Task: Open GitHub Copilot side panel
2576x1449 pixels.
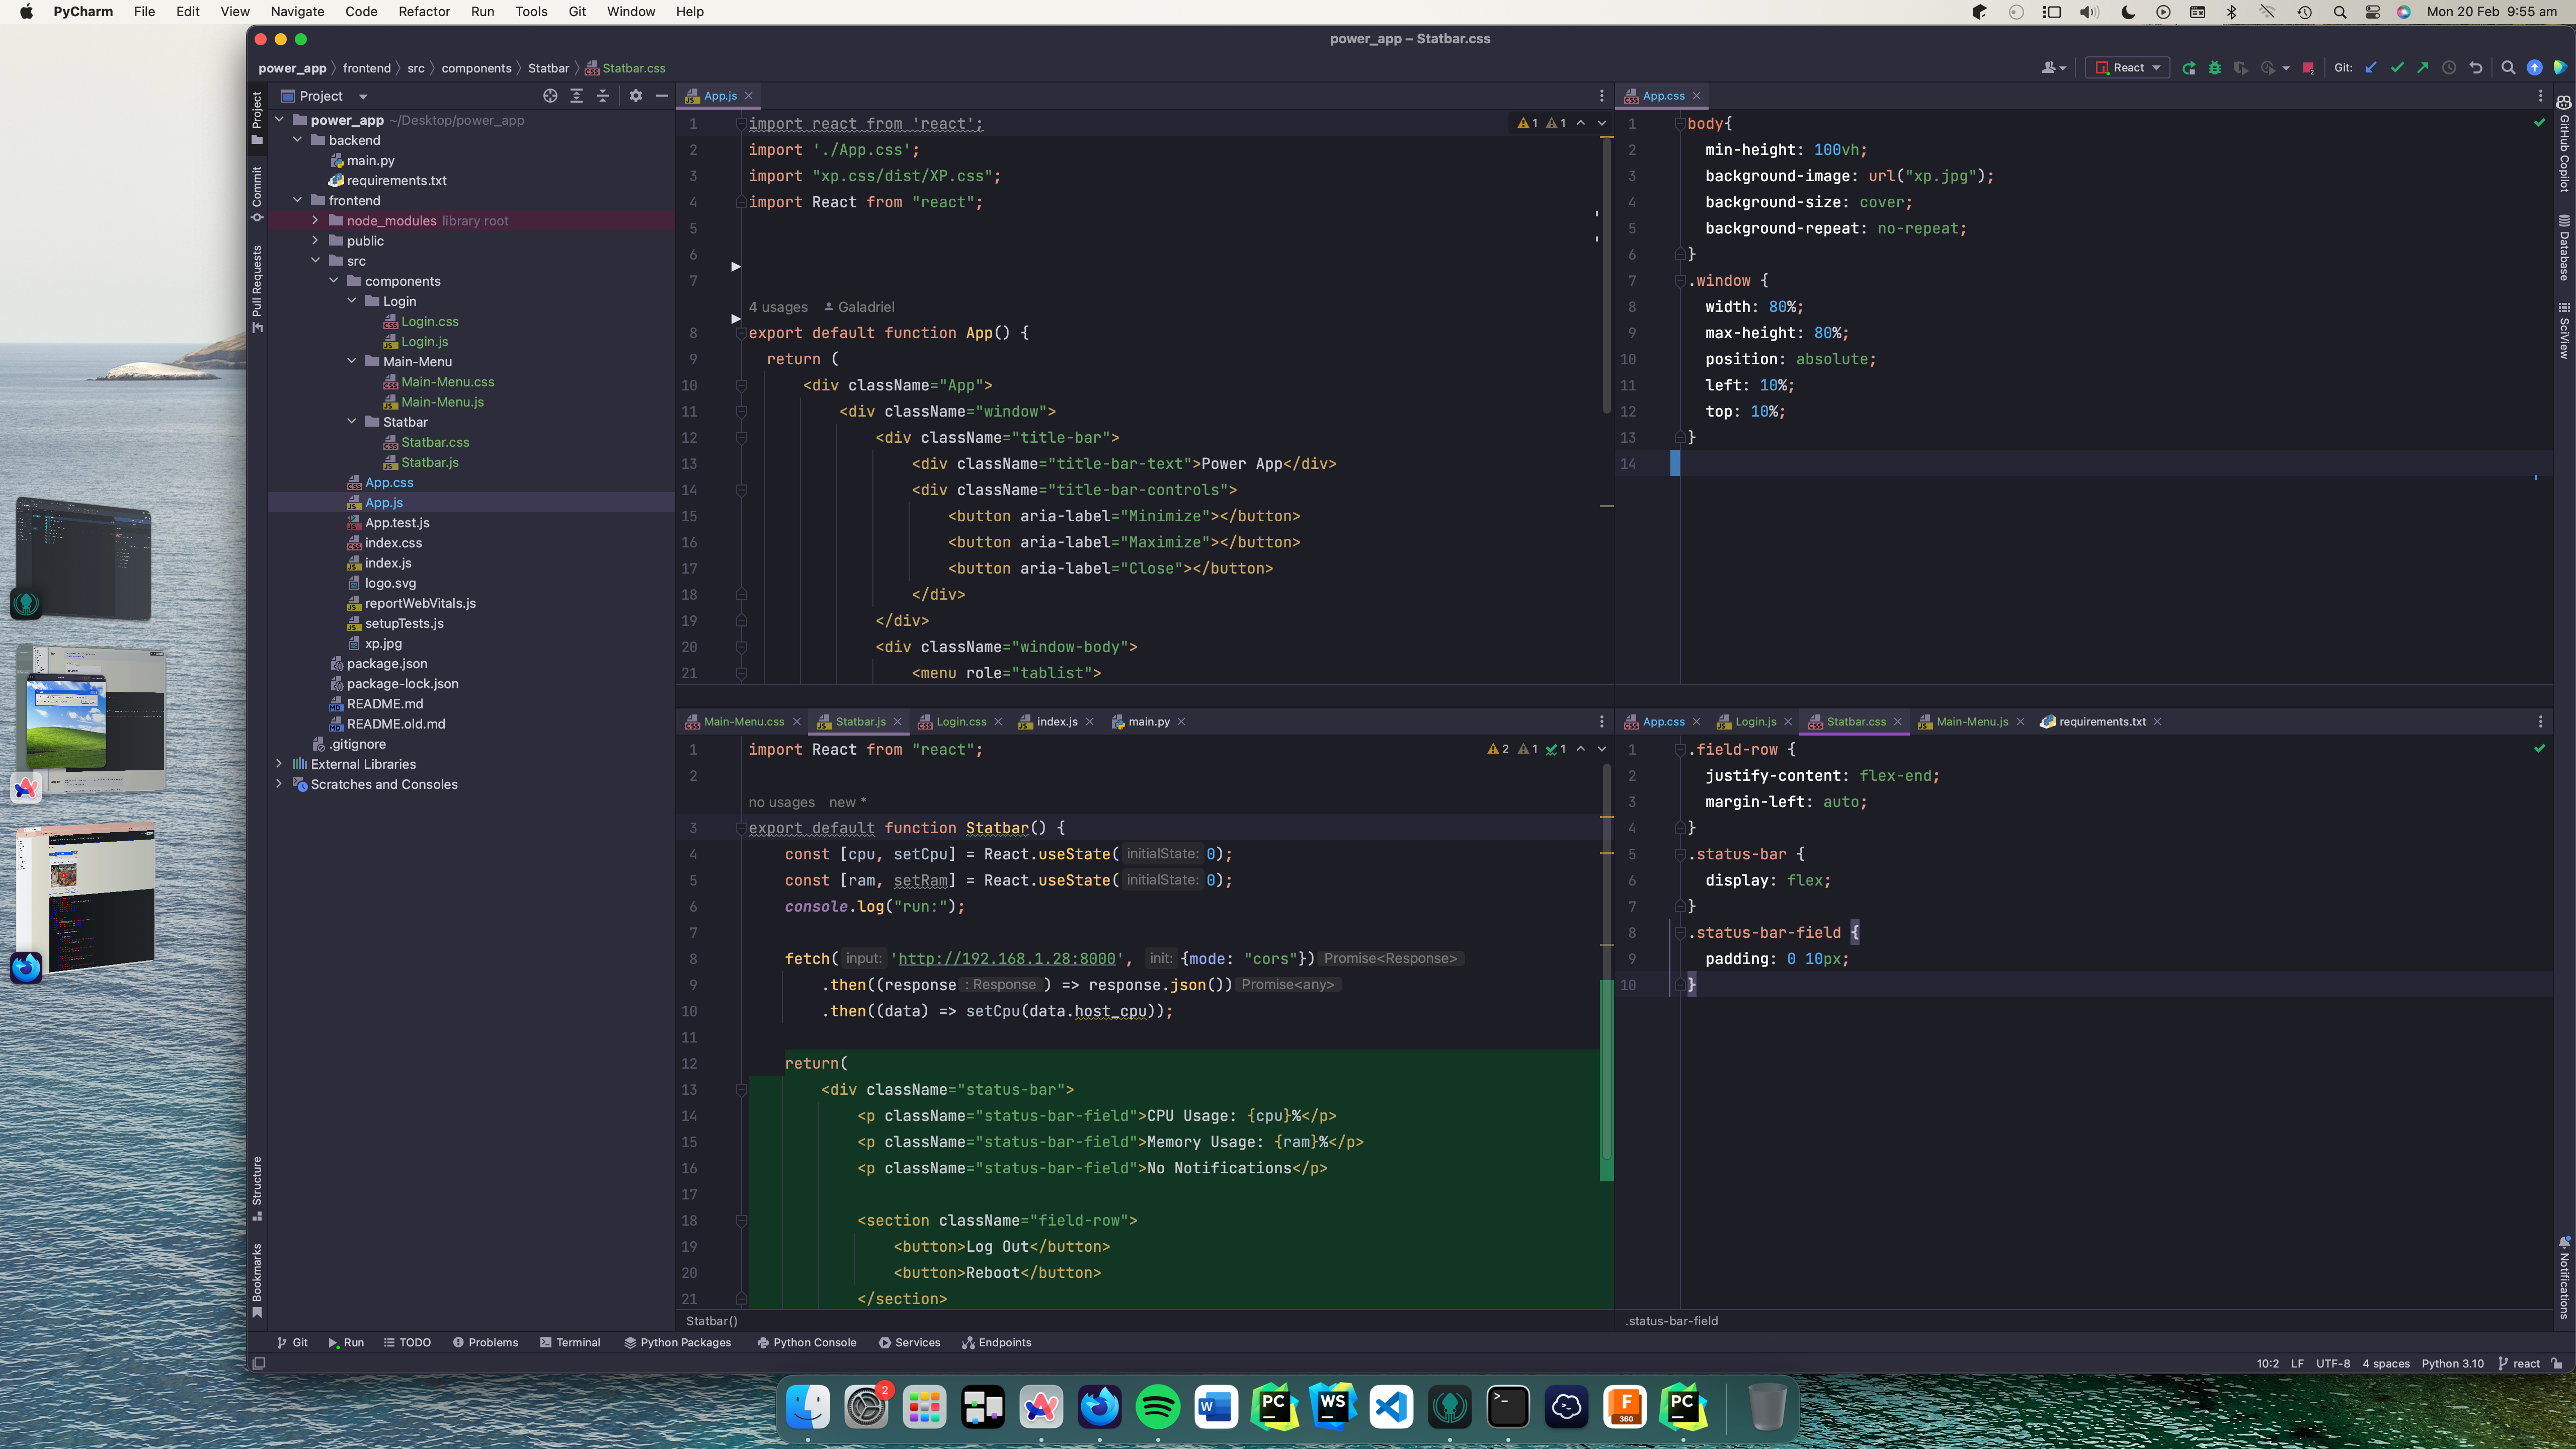Action: (2564, 143)
